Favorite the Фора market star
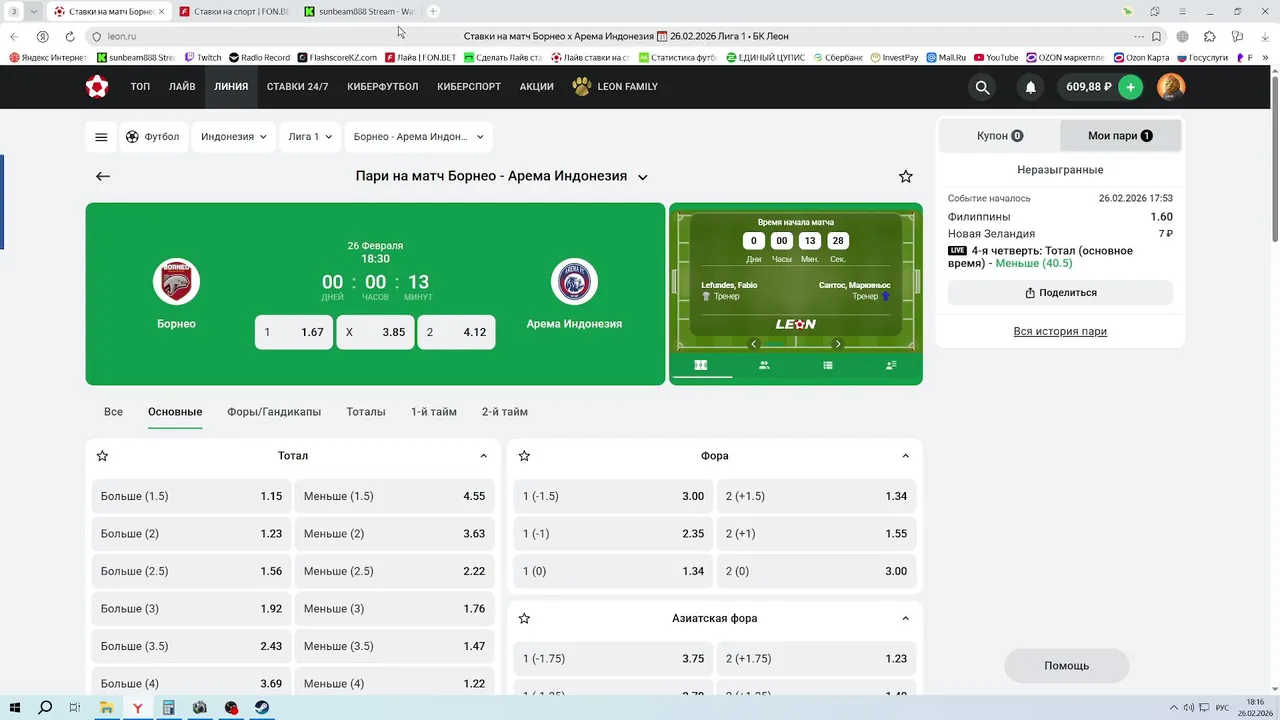This screenshot has height=720, width=1280. tap(524, 456)
